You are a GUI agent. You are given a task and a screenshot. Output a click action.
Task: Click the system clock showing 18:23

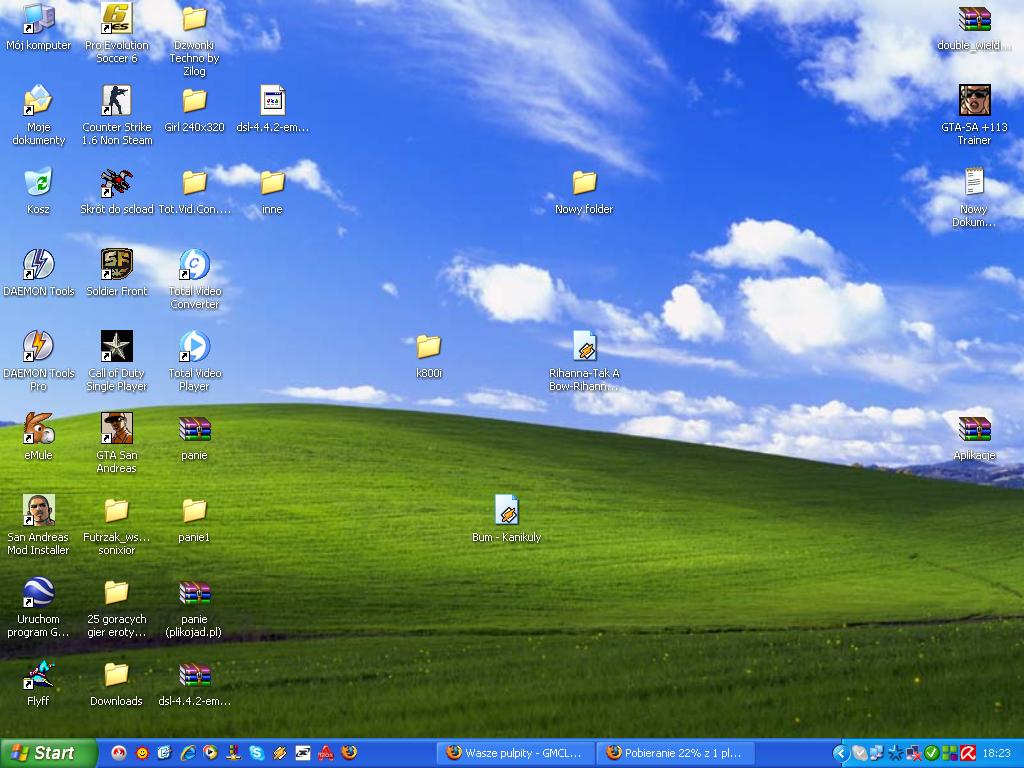(x=997, y=753)
